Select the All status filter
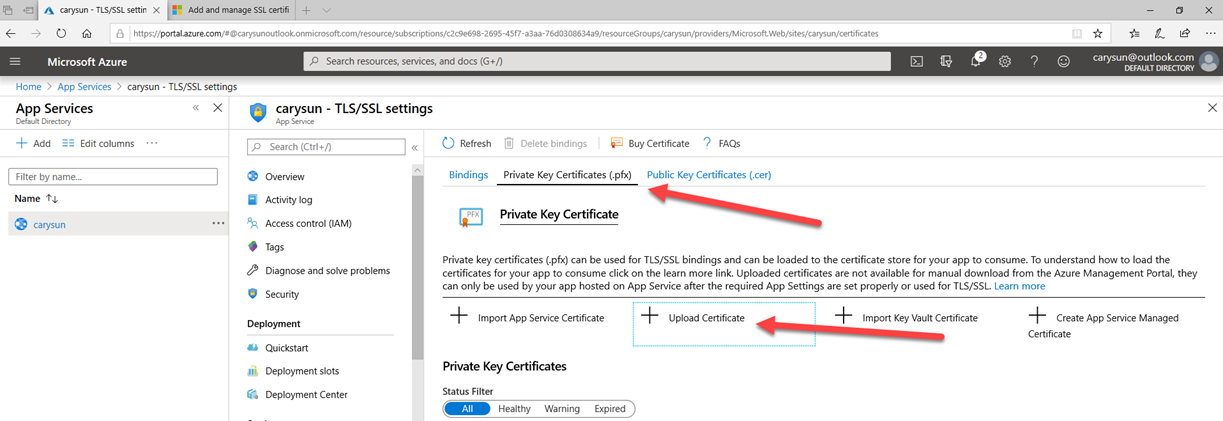The image size is (1223, 421). (x=467, y=408)
